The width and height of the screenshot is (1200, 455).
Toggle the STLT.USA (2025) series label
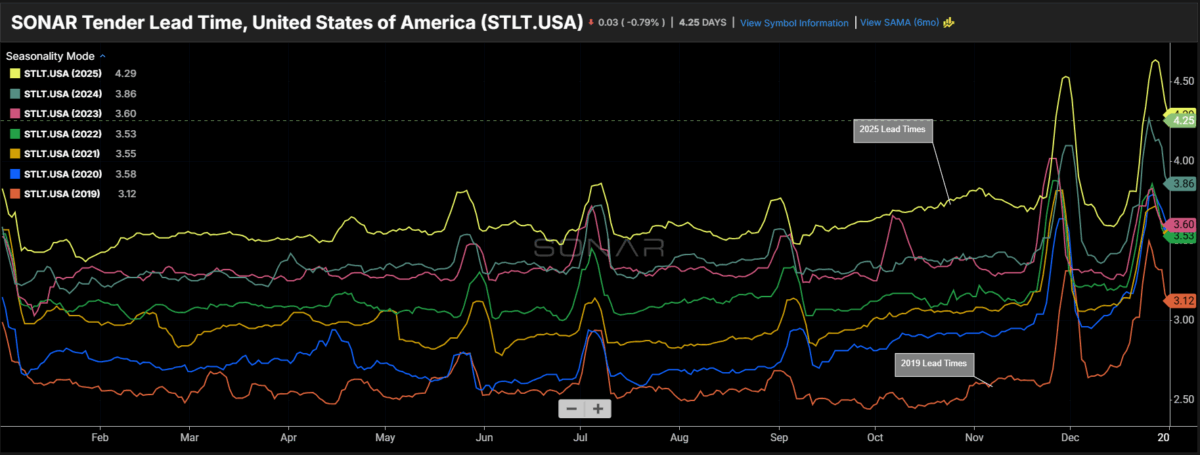(x=64, y=74)
